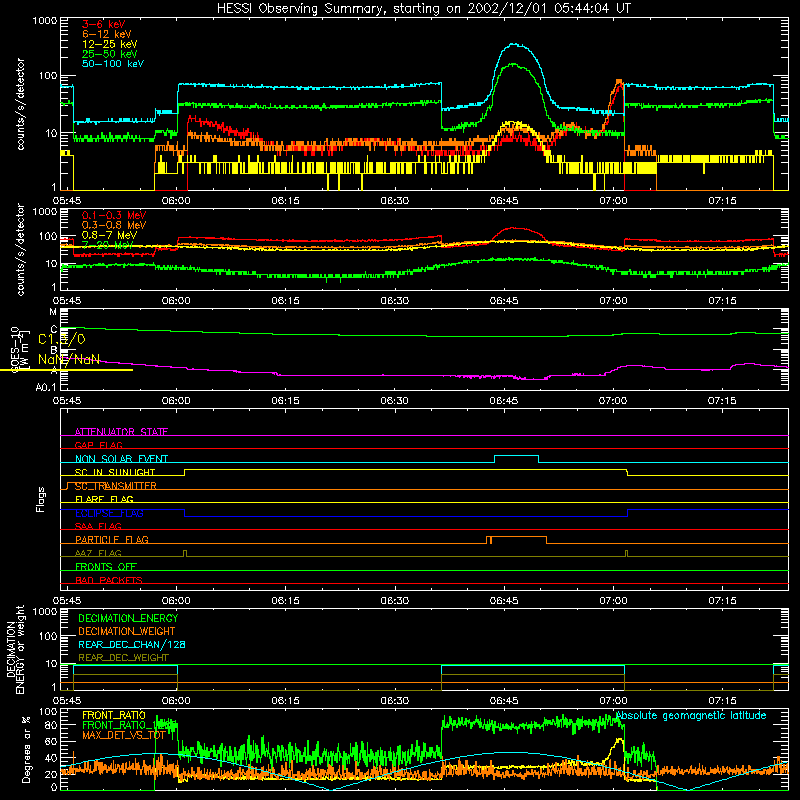Click the HESSI Observing Summary title text

coord(424,9)
